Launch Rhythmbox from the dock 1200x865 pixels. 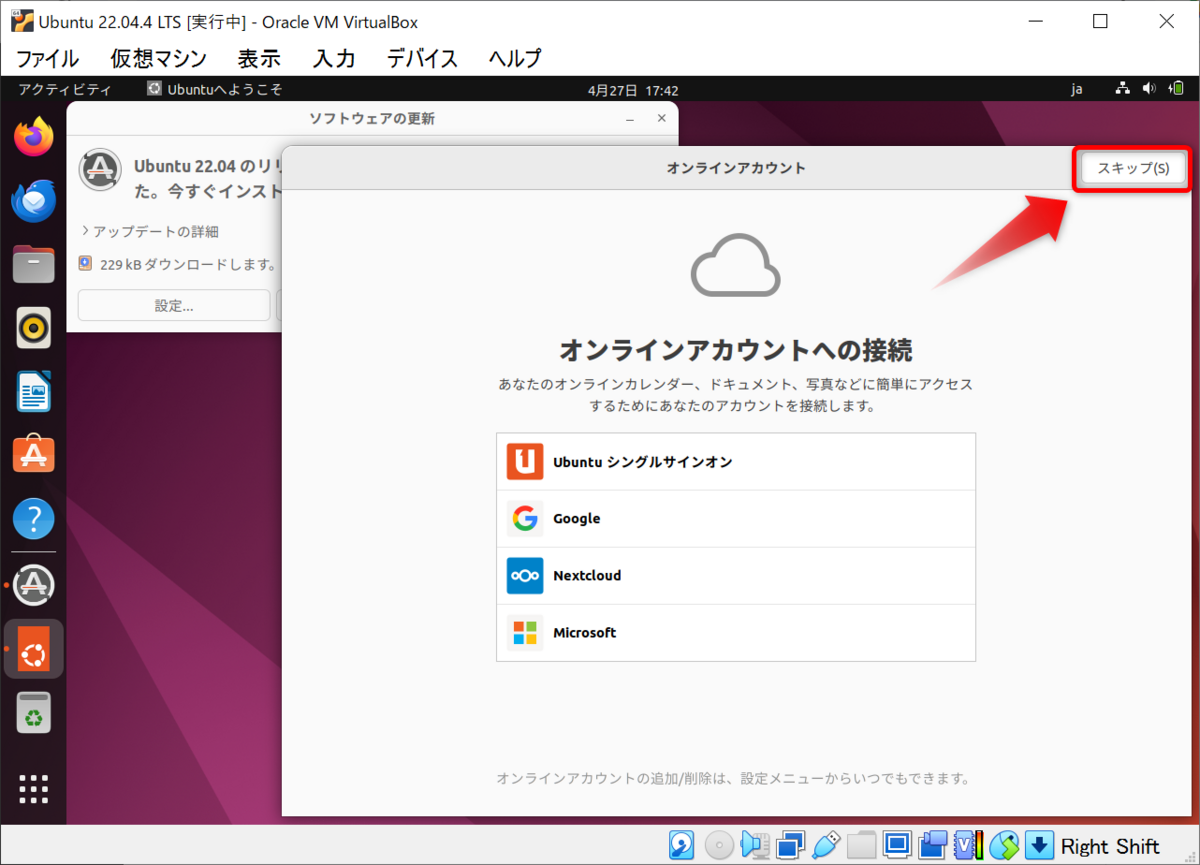(x=34, y=328)
